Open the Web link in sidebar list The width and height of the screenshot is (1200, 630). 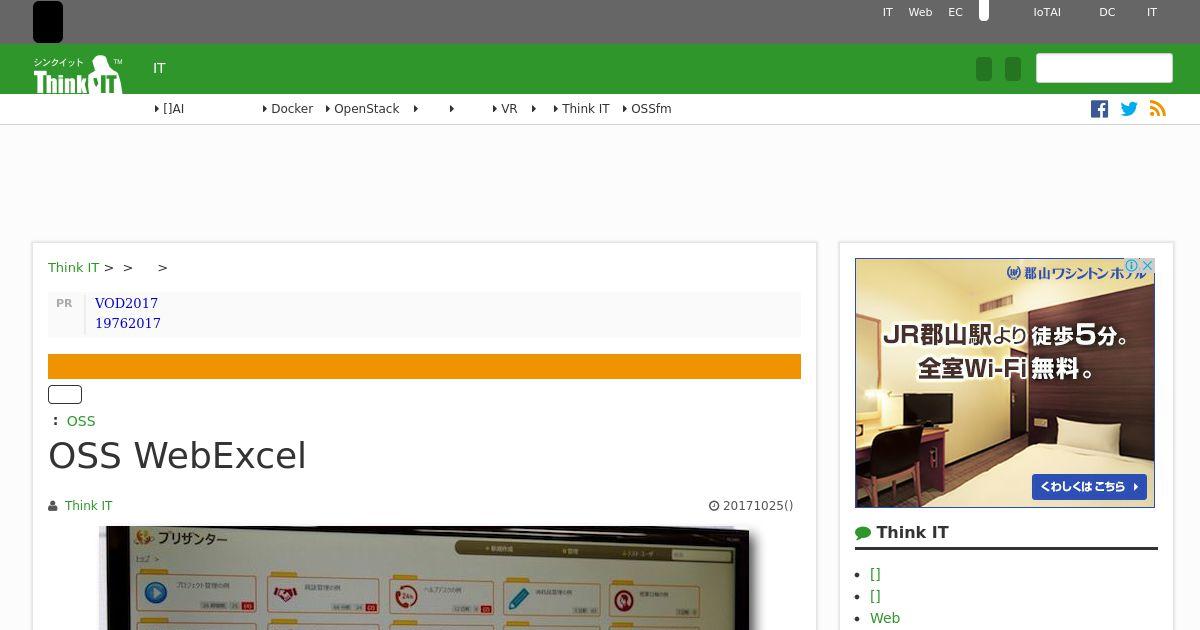pyautogui.click(x=885, y=618)
